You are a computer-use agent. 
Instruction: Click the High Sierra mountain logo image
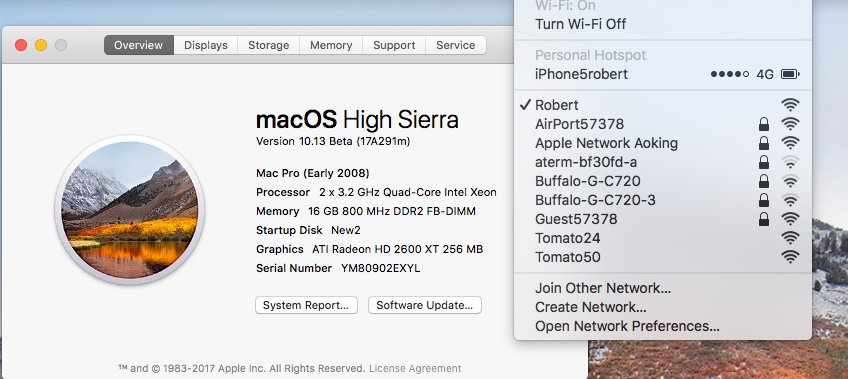[130, 210]
